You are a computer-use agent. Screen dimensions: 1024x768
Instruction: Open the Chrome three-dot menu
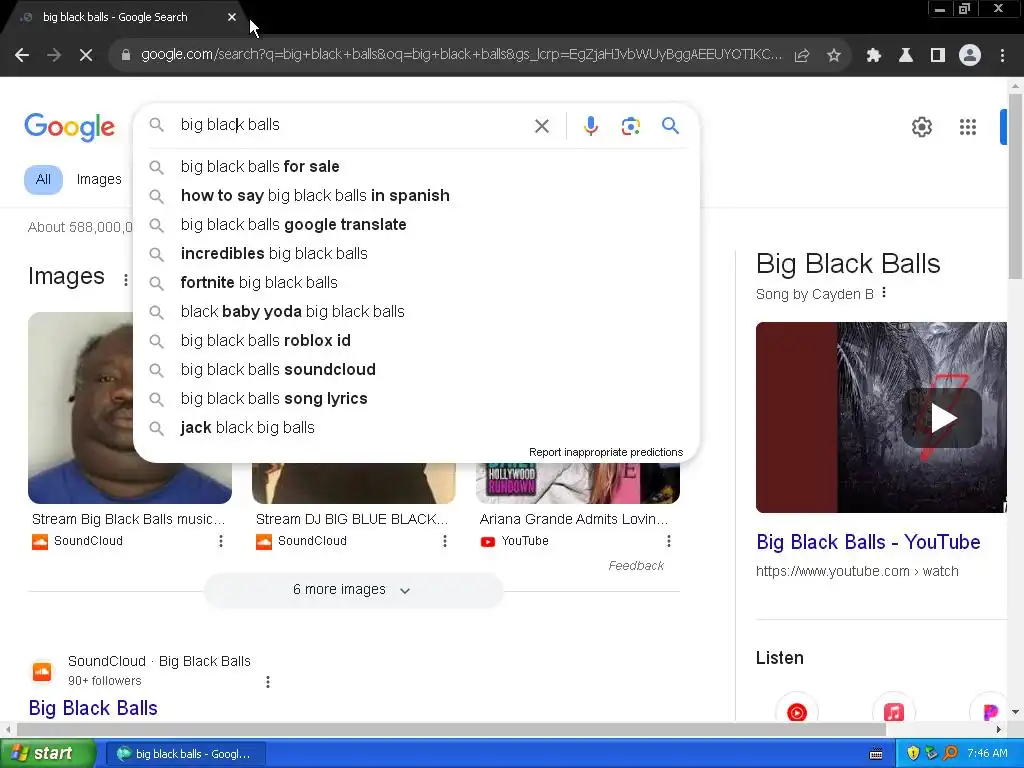click(x=1002, y=56)
